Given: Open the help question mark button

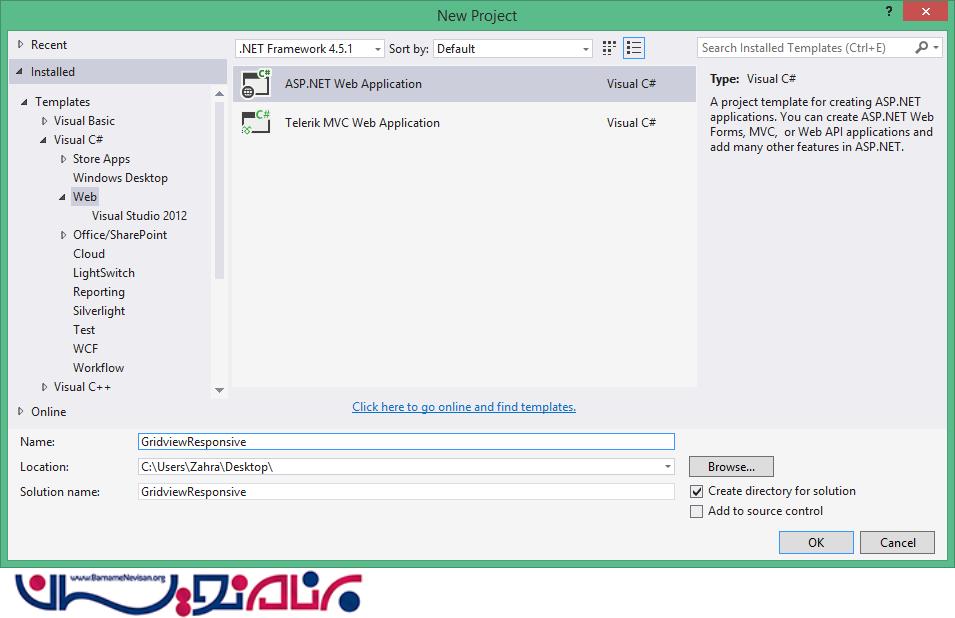Looking at the screenshot, I should pos(889,12).
